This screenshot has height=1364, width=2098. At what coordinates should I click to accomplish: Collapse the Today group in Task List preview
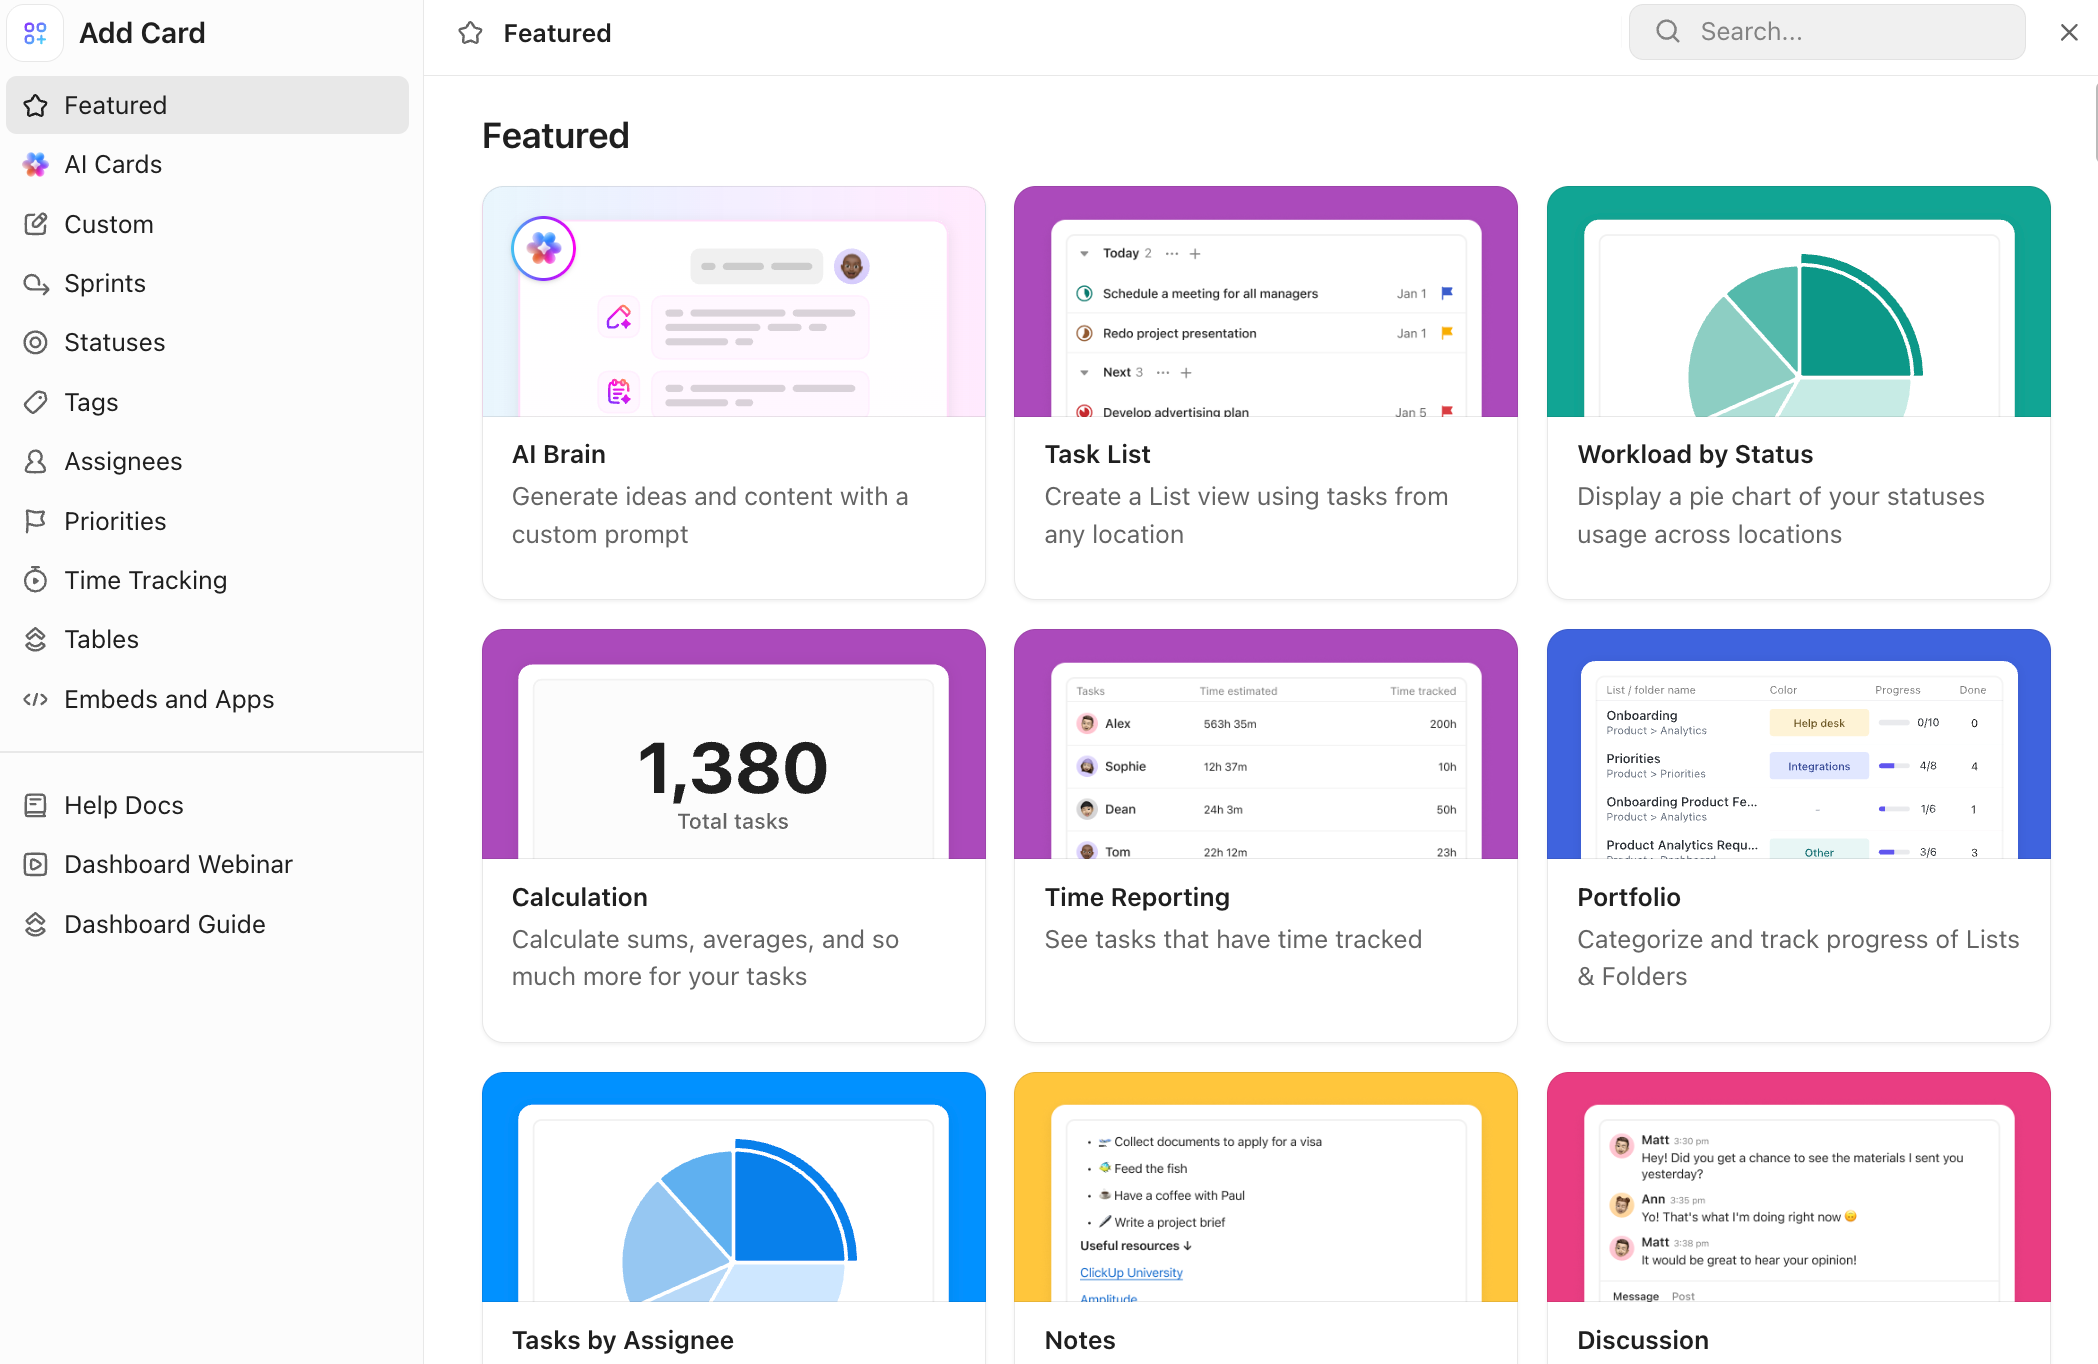(1085, 252)
